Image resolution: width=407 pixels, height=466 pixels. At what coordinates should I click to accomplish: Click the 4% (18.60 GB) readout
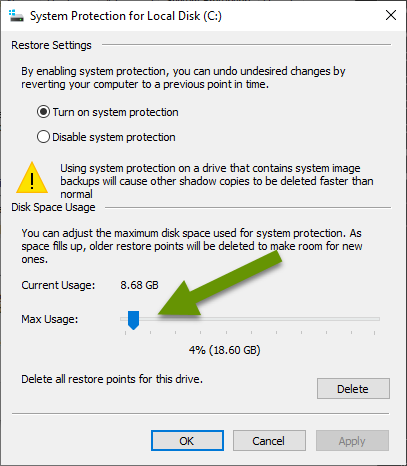[225, 350]
